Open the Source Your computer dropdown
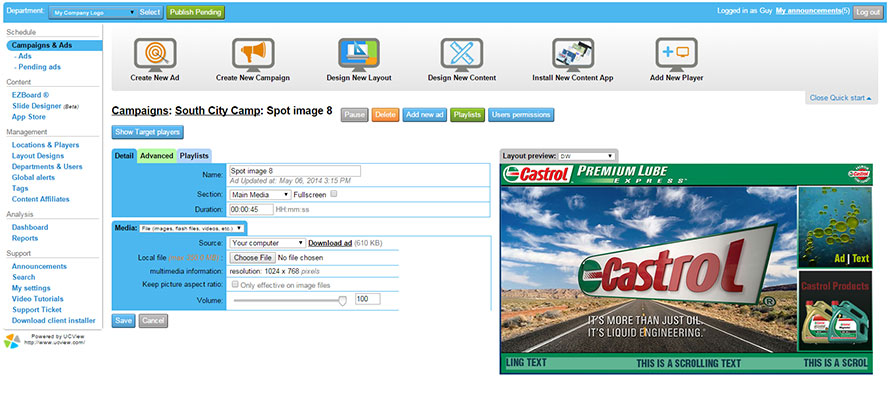The image size is (888, 400). point(267,242)
